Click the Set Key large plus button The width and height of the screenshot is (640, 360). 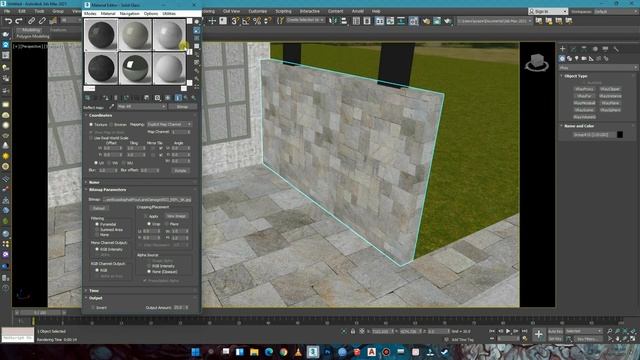pyautogui.click(x=539, y=335)
